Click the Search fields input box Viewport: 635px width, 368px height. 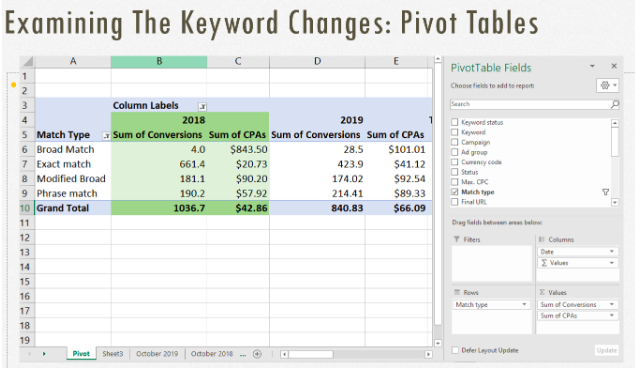[x=530, y=104]
